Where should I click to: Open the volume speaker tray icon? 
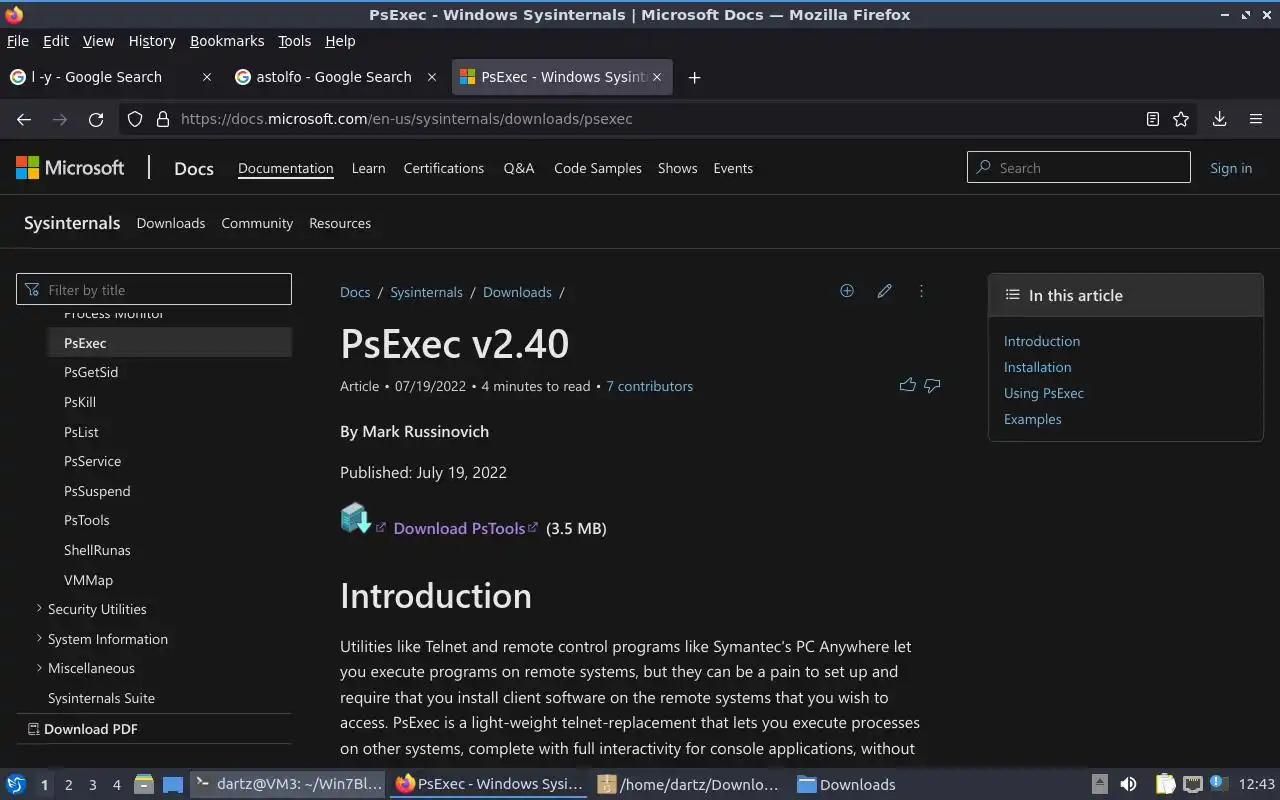point(1128,784)
